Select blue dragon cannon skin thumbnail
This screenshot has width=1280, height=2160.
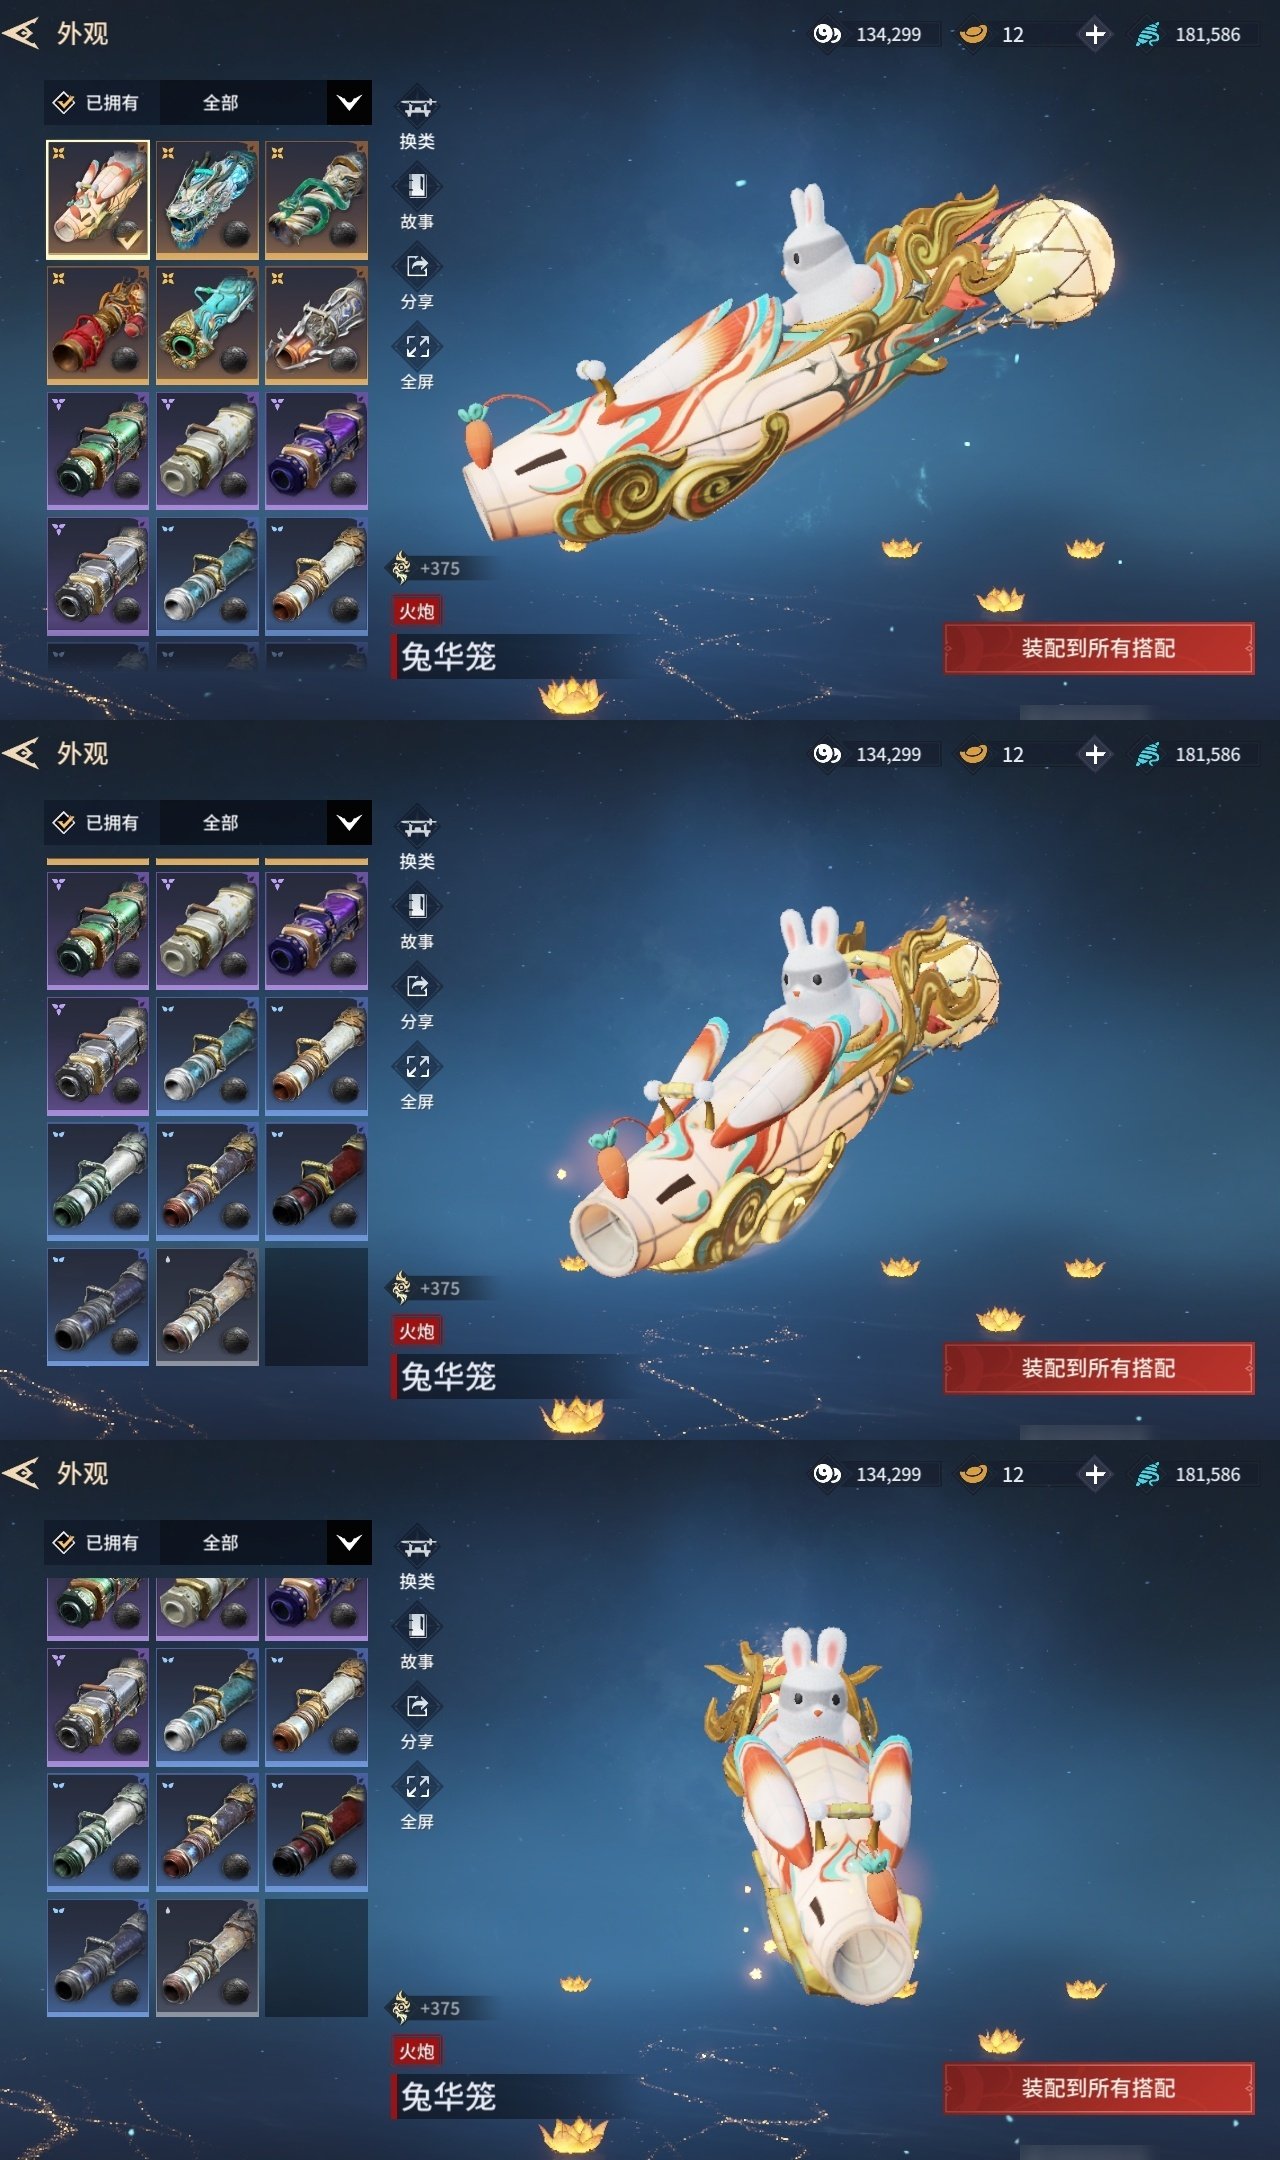coord(208,199)
